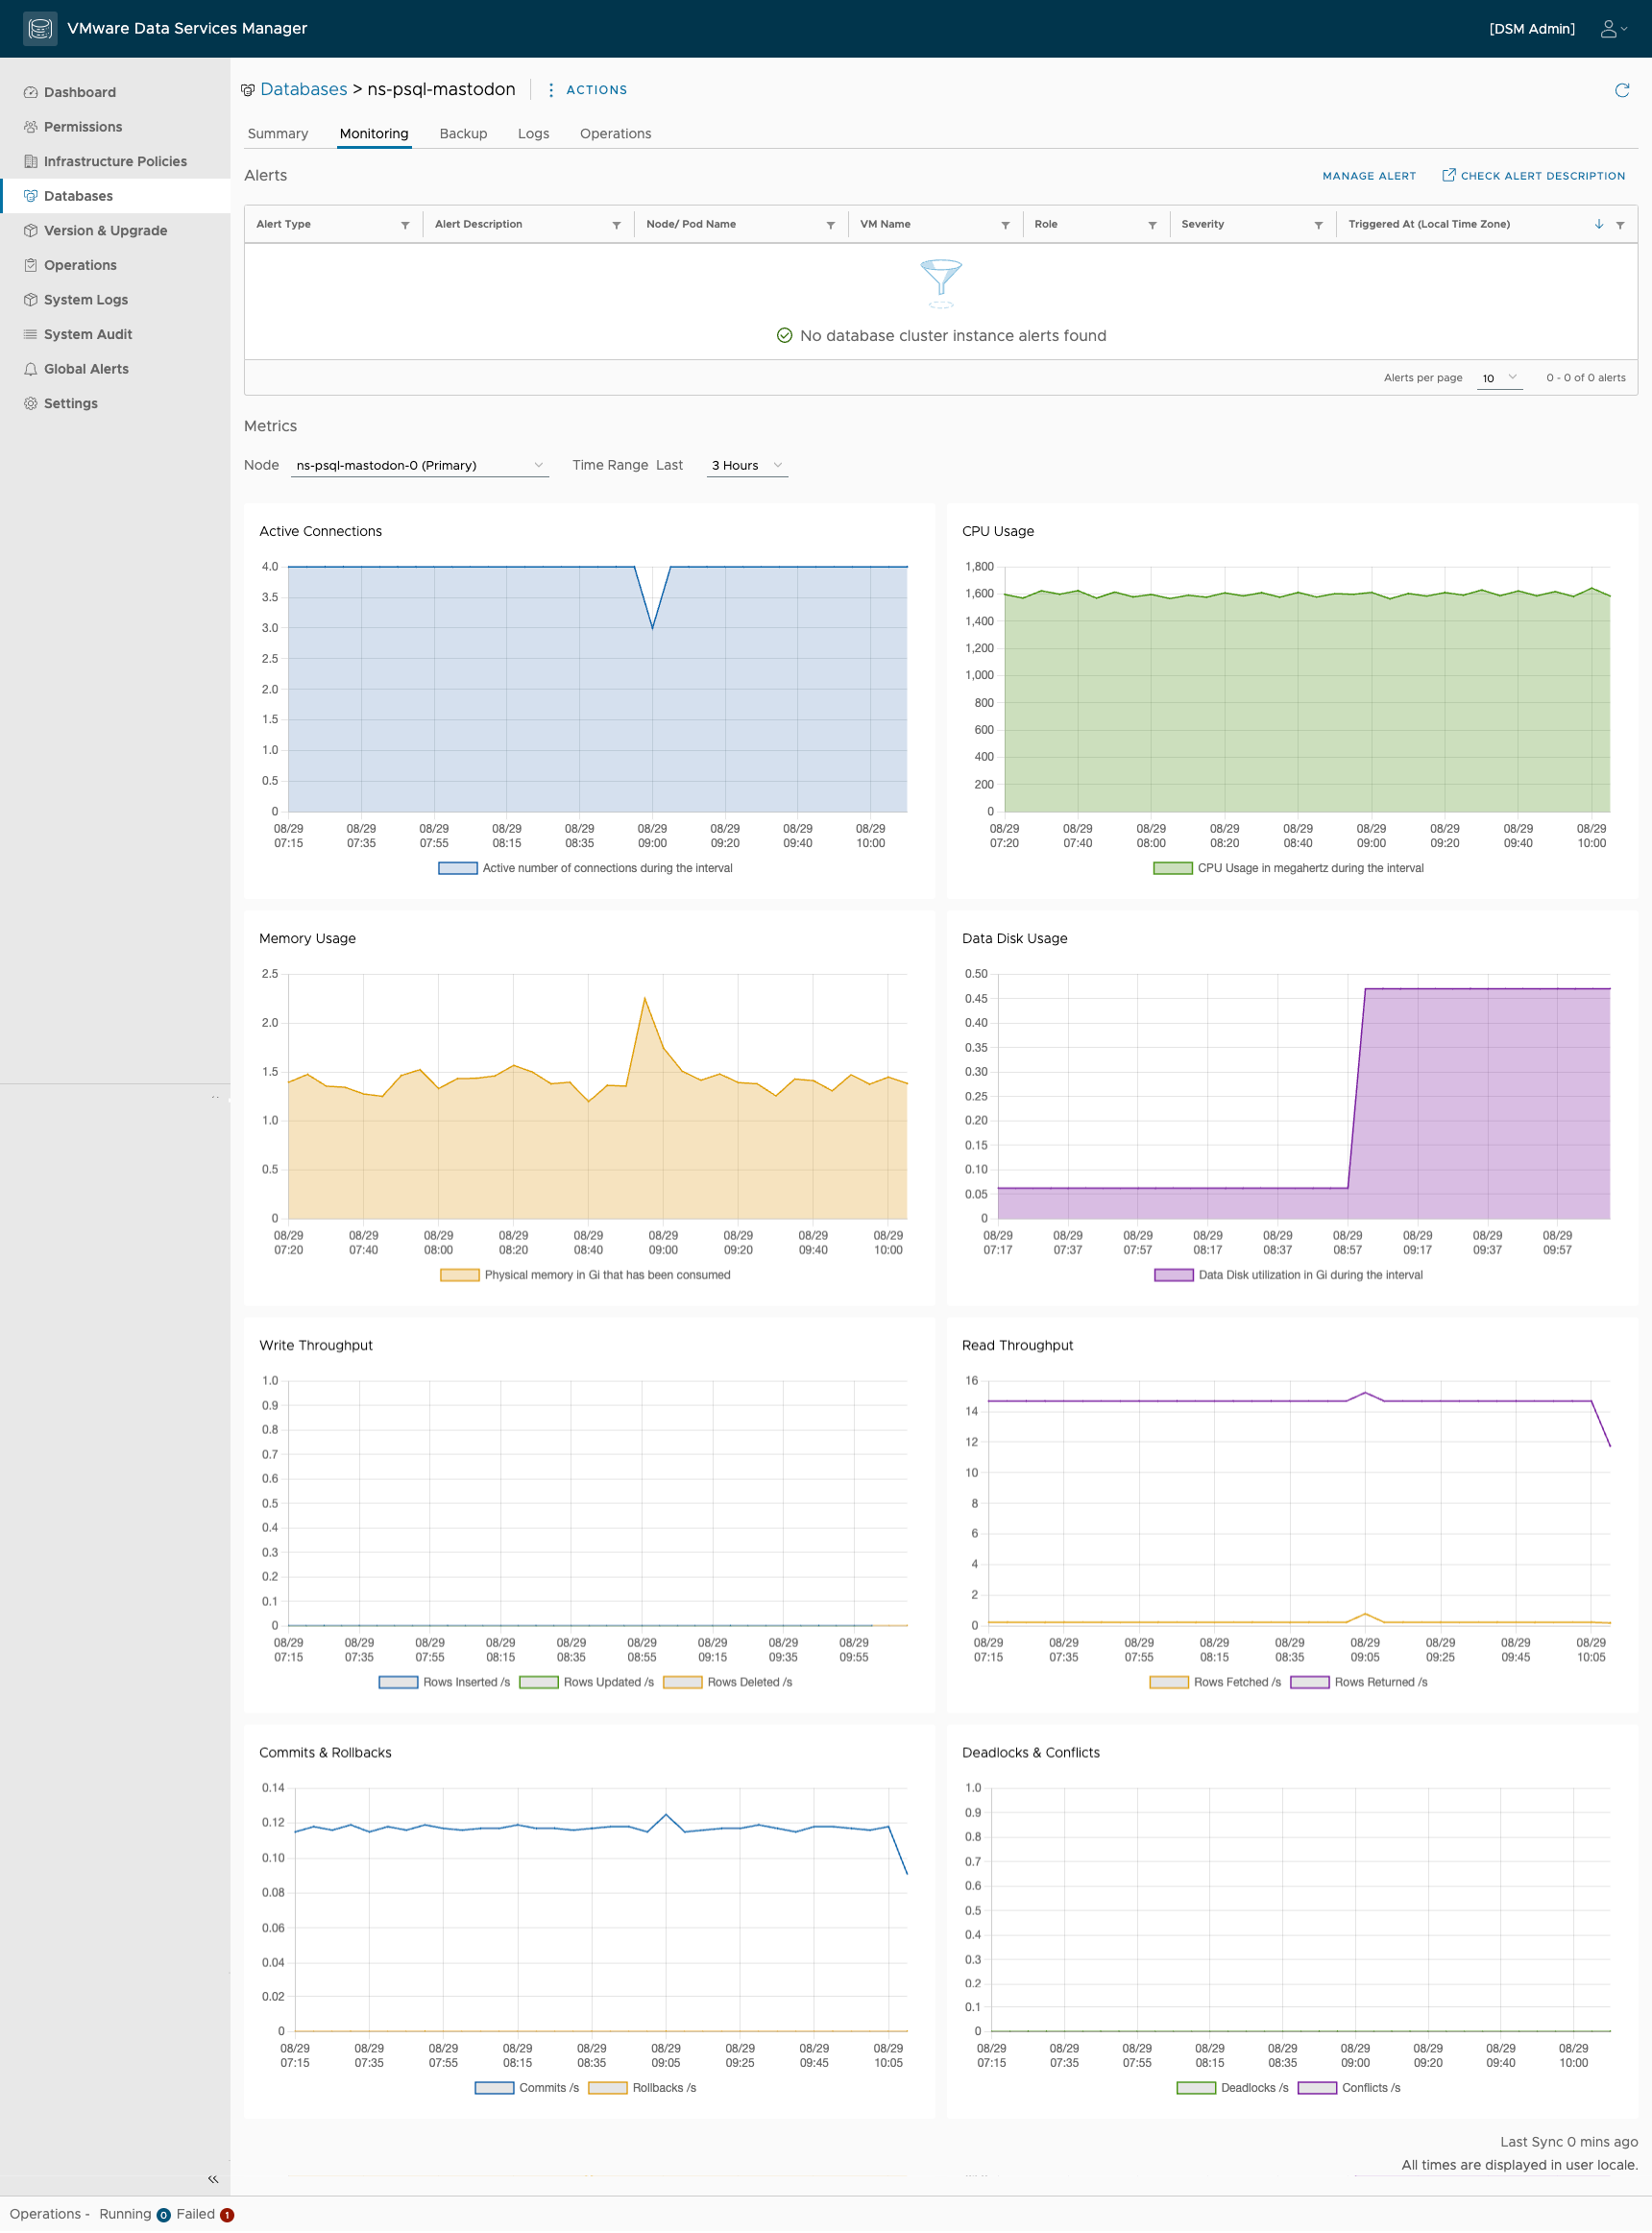The height and width of the screenshot is (2233, 1652).
Task: Open the Node selection dropdown
Action: pyautogui.click(x=420, y=465)
